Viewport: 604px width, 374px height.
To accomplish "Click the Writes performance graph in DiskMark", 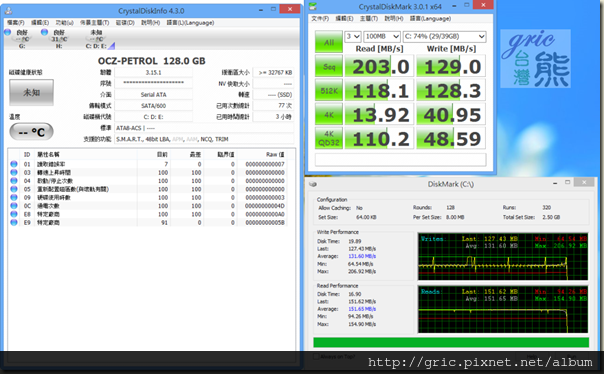I will [503, 257].
